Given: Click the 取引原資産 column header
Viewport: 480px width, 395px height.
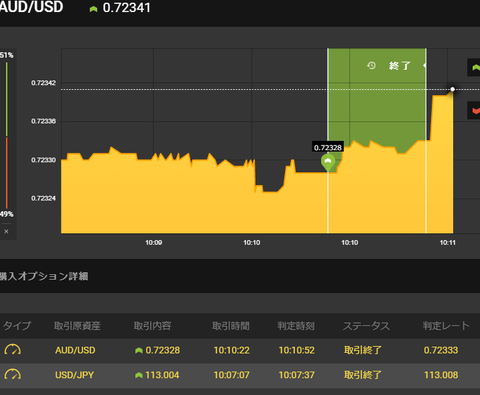Looking at the screenshot, I should tap(77, 326).
